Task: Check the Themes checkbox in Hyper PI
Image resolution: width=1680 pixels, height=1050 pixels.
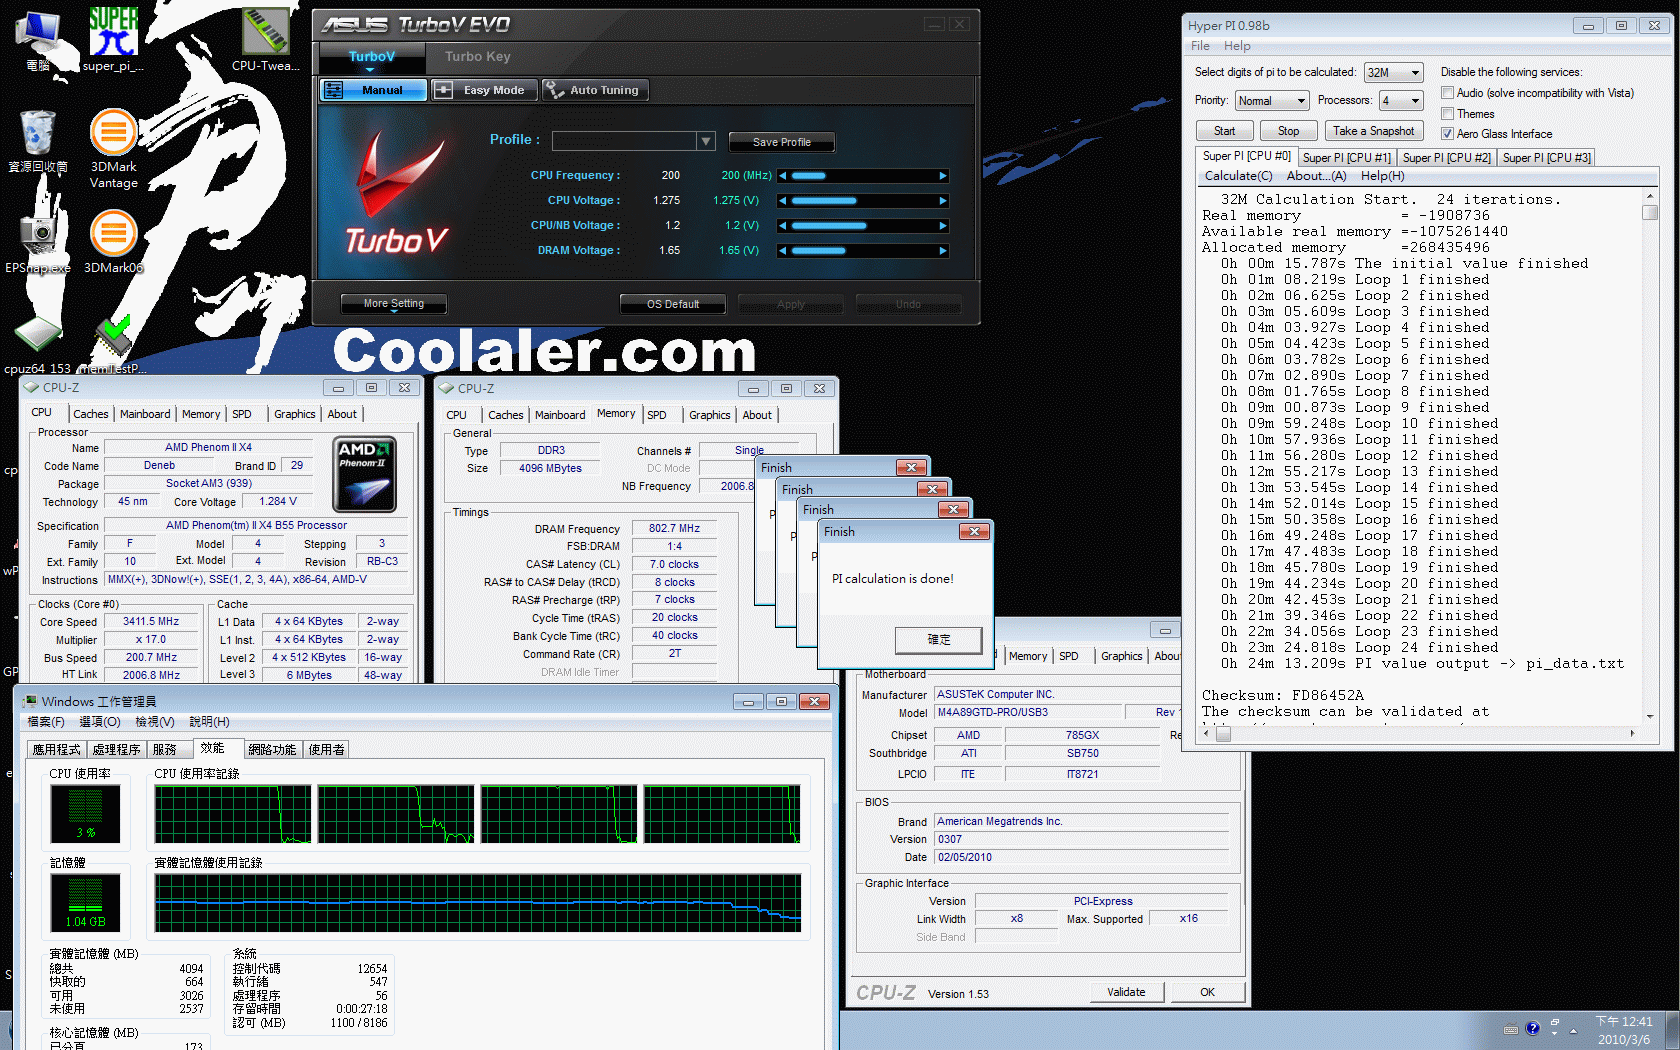Action: pyautogui.click(x=1447, y=114)
